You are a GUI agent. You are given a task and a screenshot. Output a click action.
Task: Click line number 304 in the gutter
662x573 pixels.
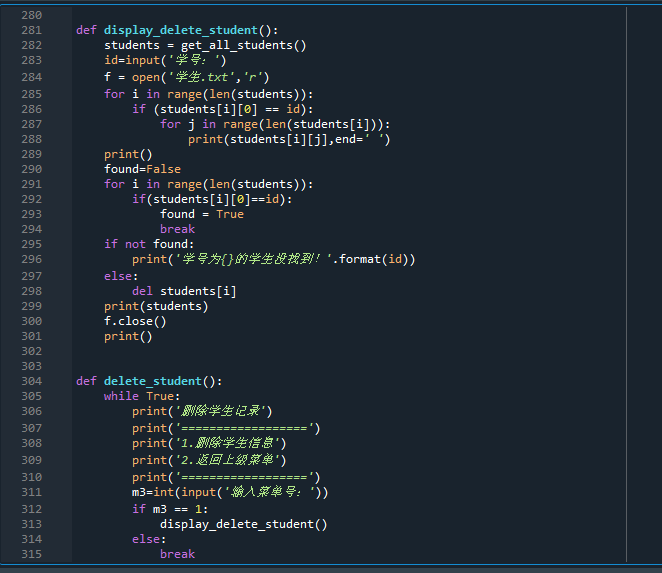[32, 381]
